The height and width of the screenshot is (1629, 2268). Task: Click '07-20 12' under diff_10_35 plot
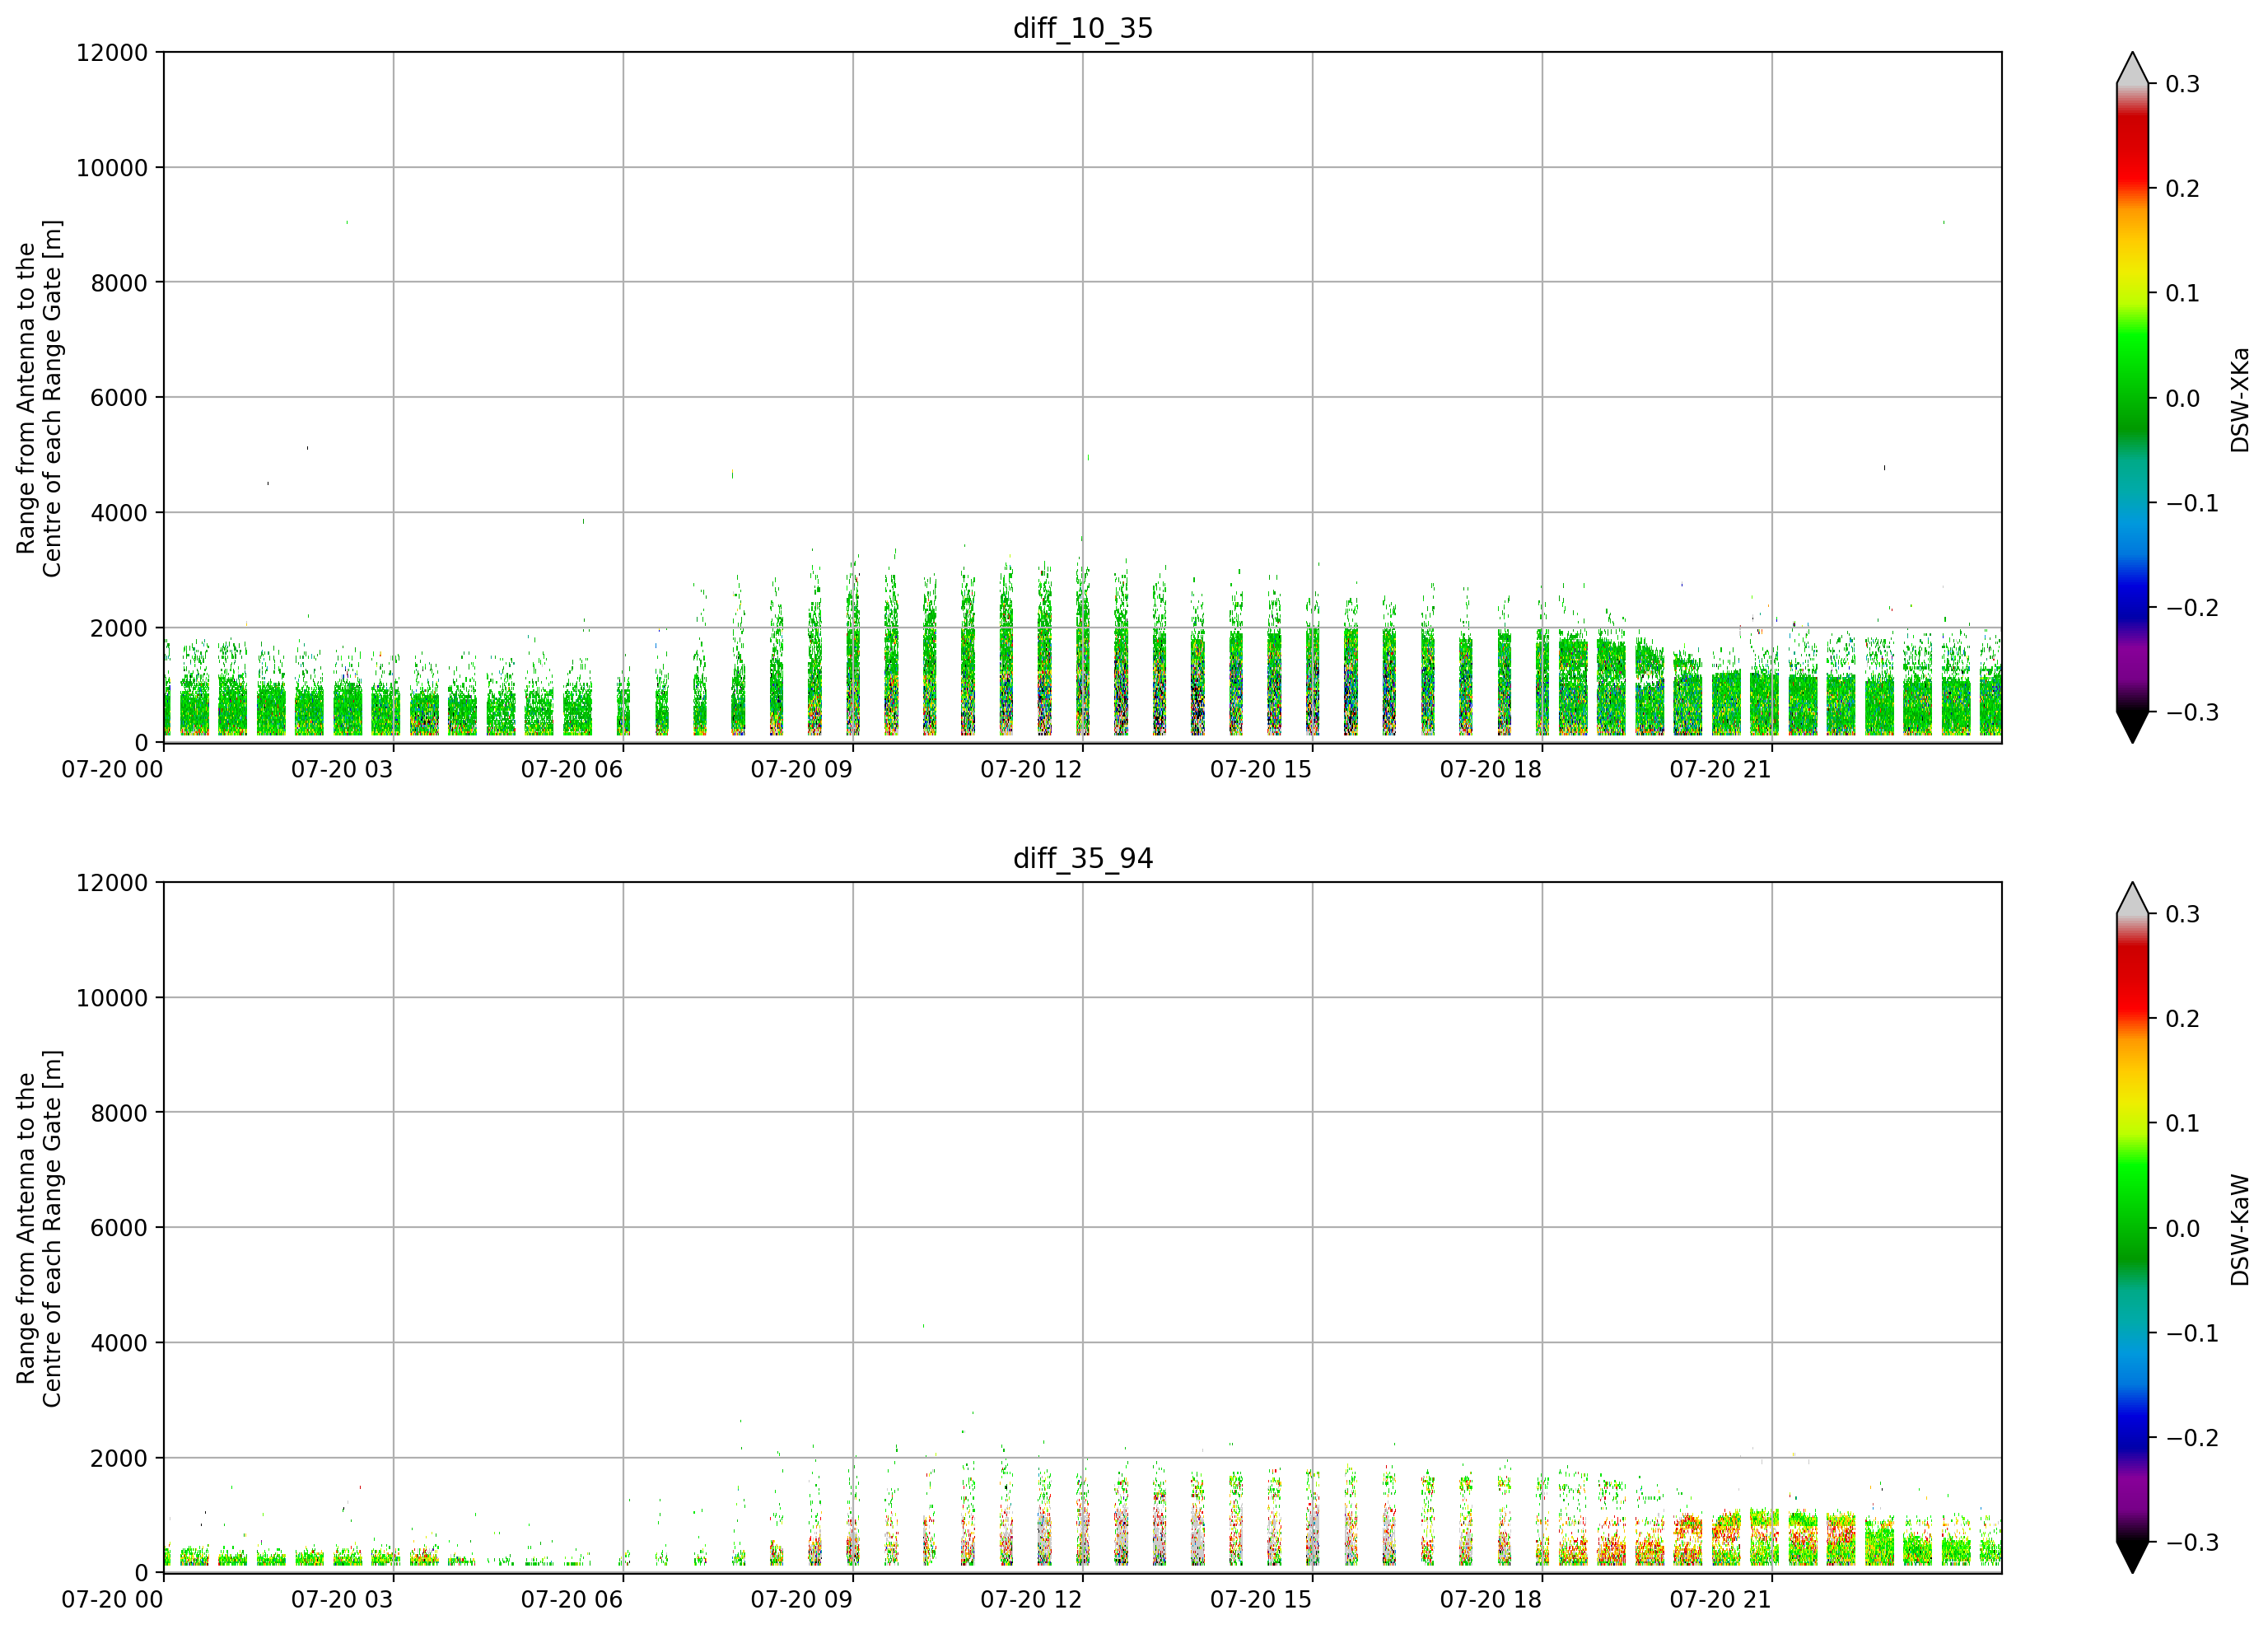pyautogui.click(x=1031, y=770)
